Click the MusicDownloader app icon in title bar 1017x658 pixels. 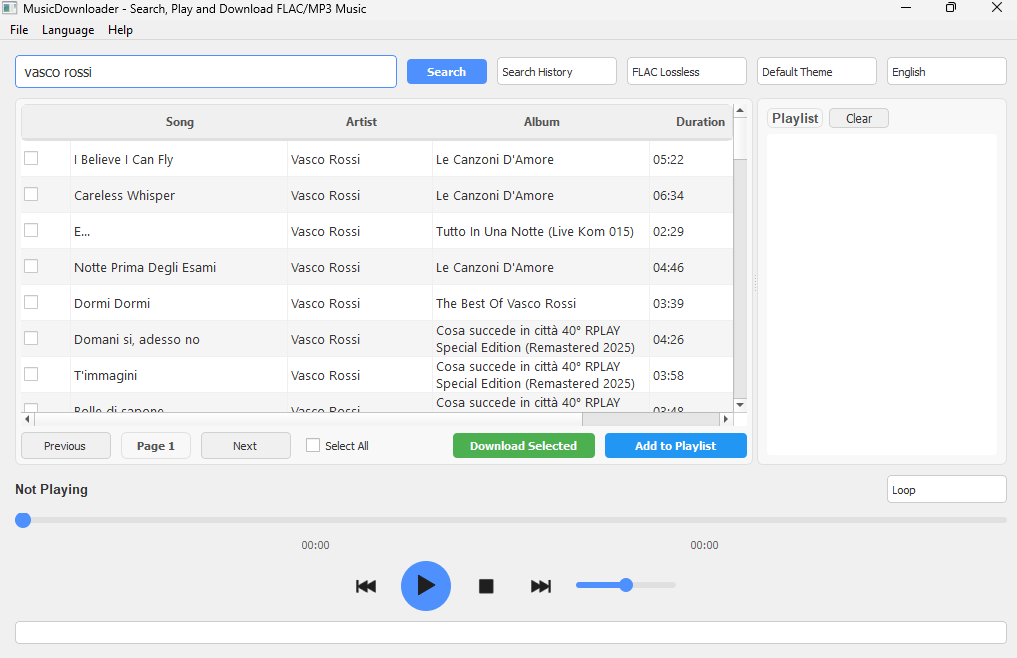(10, 8)
